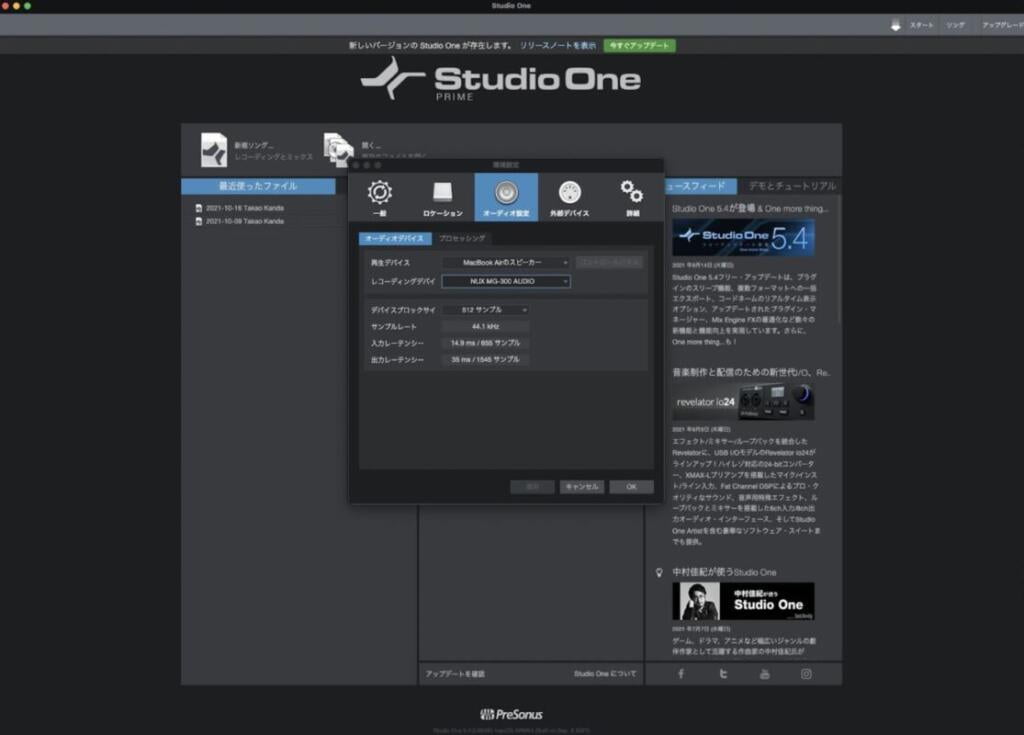The width and height of the screenshot is (1024, 735).
Task: Open the External Devices (外部デバイス) MIDI icon
Action: [x=569, y=193]
